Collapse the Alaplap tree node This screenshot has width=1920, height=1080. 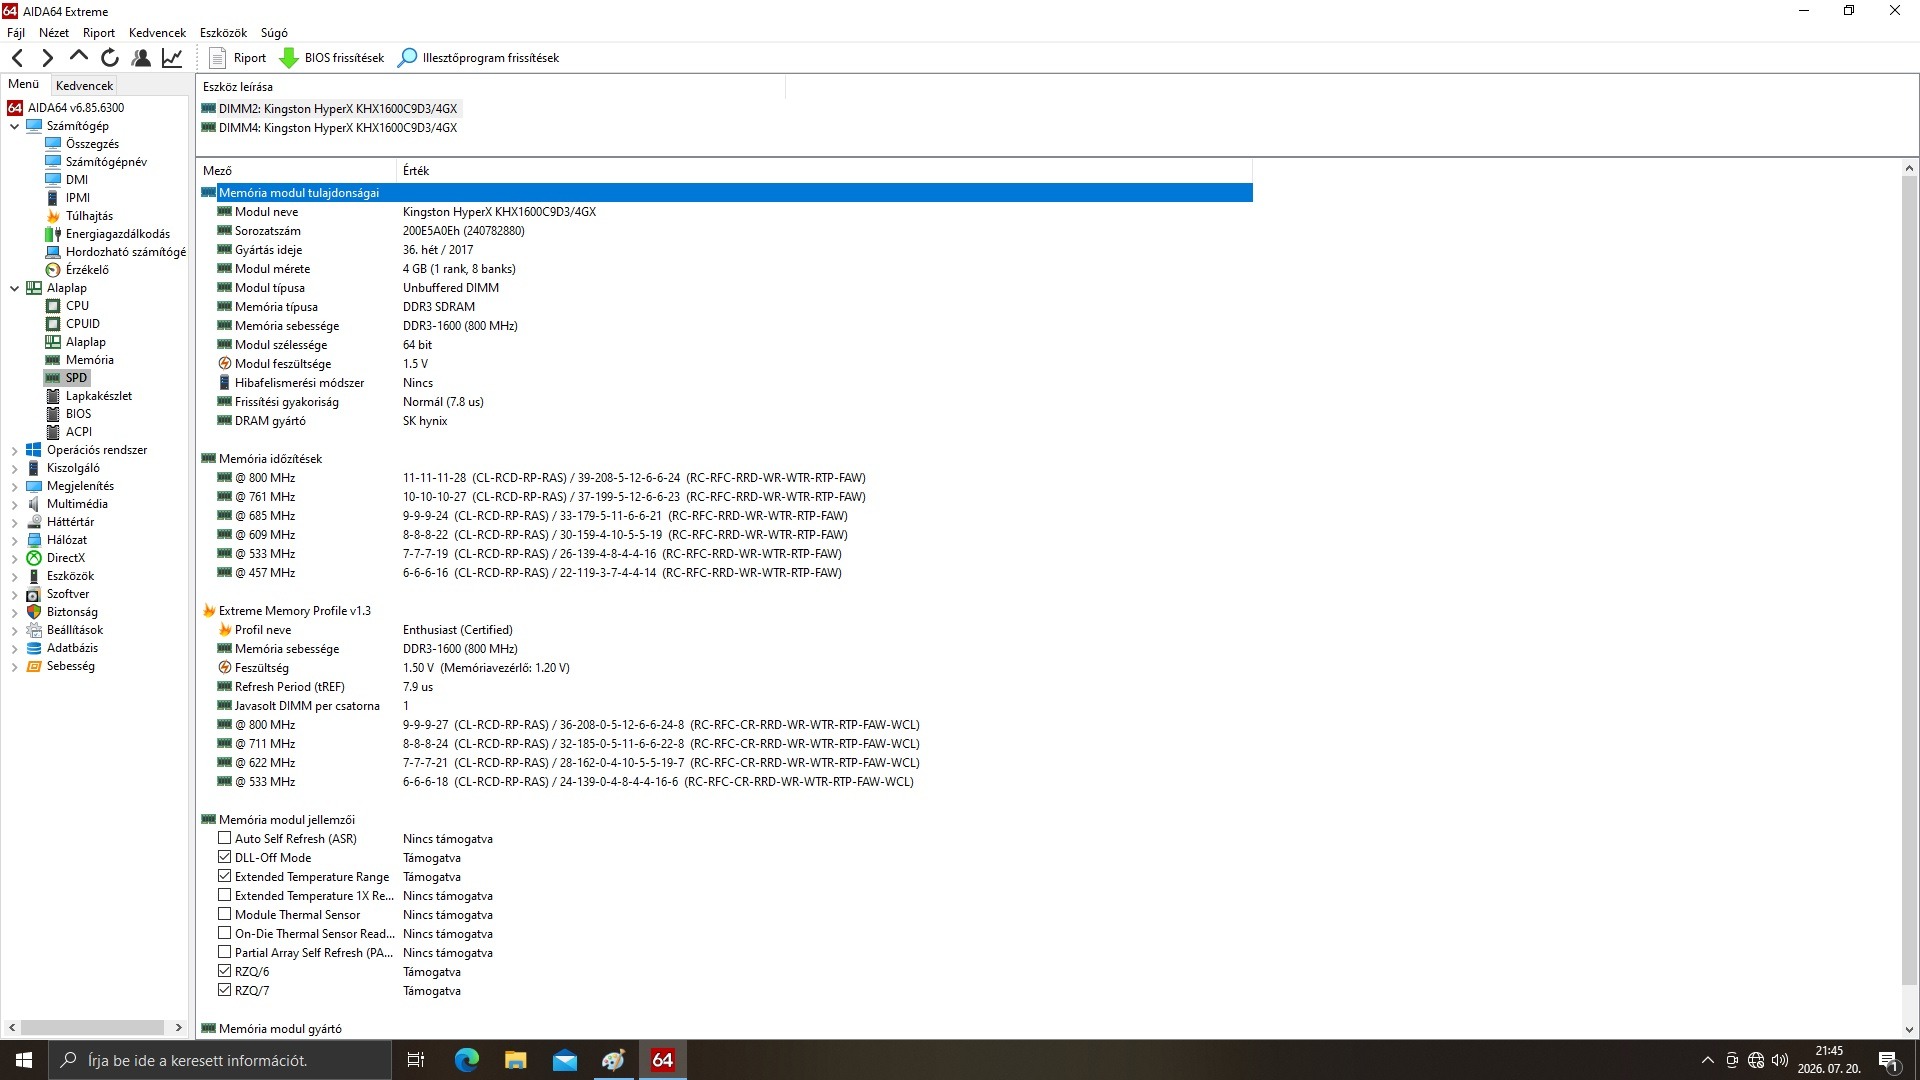[14, 288]
